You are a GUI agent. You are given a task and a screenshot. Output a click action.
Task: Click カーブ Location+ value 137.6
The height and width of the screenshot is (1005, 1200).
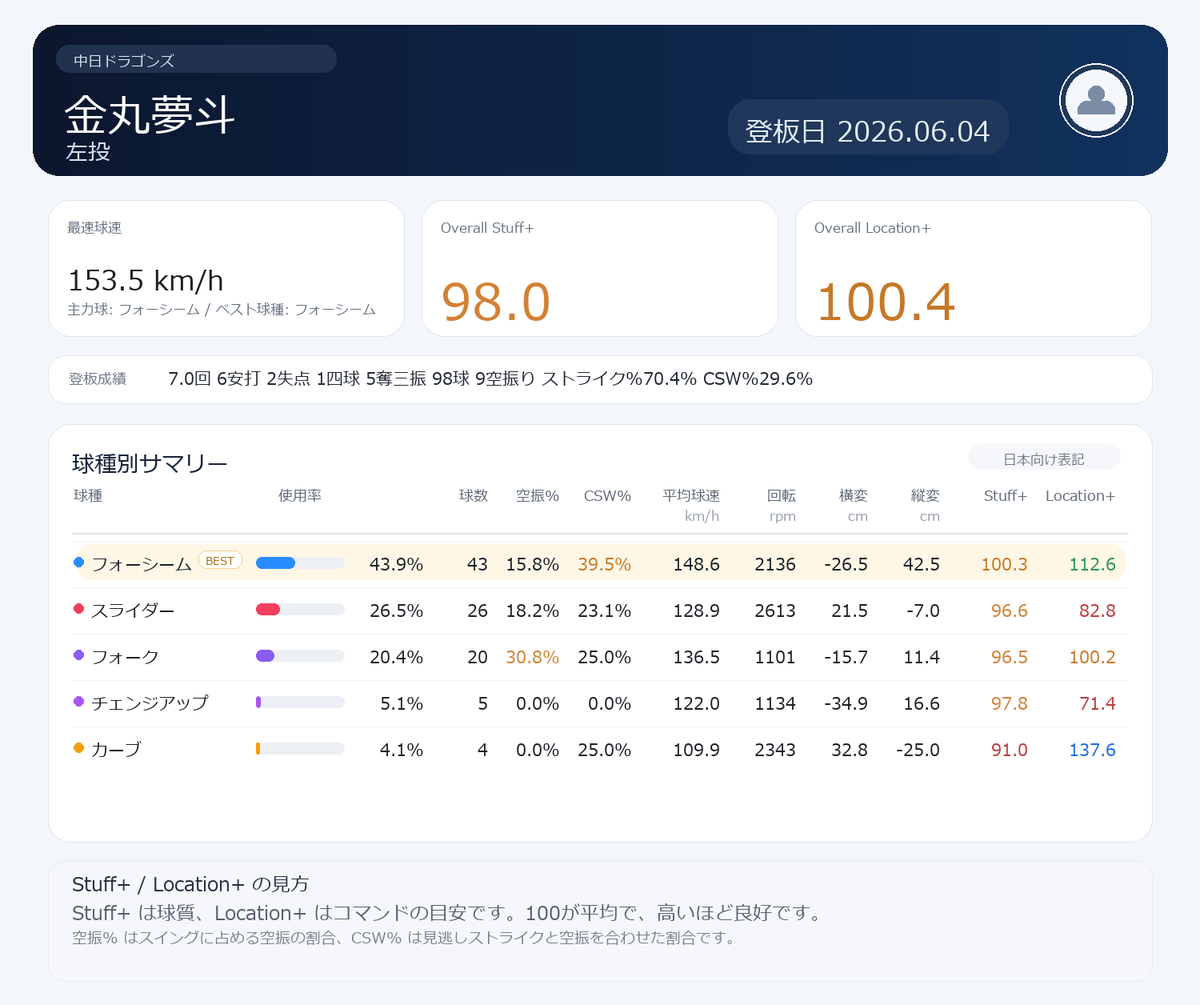click(1092, 749)
